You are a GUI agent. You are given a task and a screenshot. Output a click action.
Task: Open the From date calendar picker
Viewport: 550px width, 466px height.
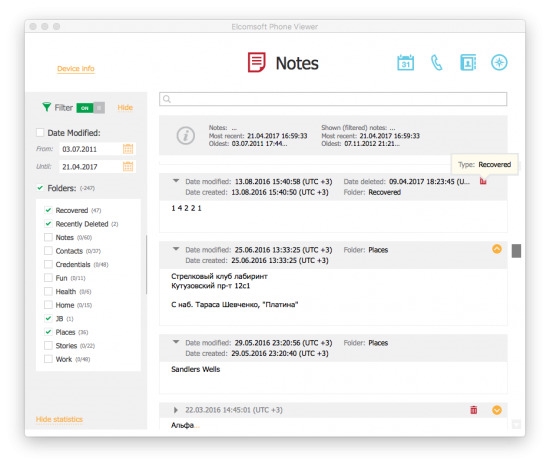pyautogui.click(x=128, y=149)
